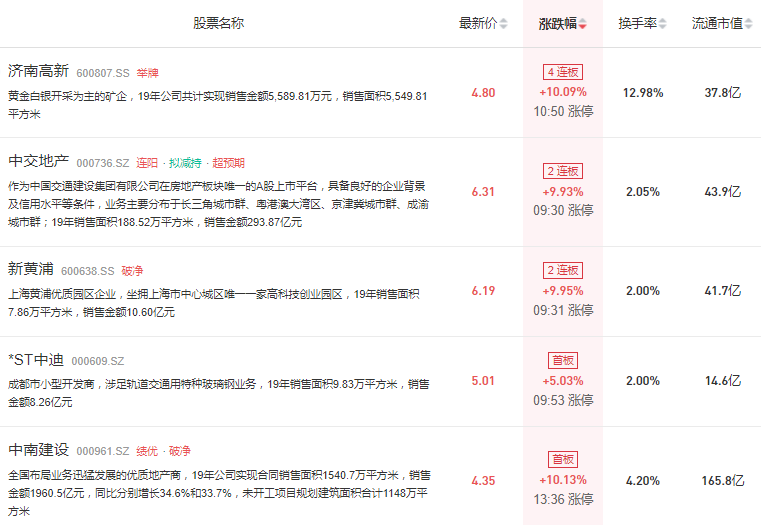Select stock code 600638.SS
Image resolution: width=761 pixels, height=525 pixels.
tap(87, 271)
